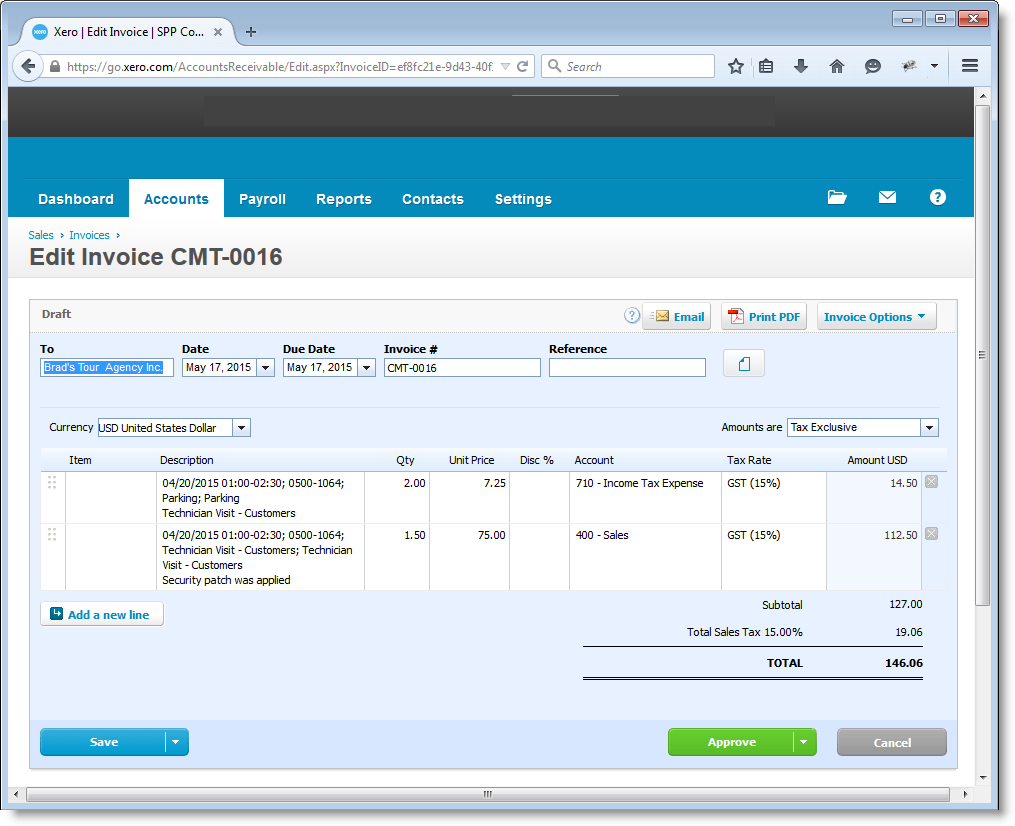Screen dimensions: 1015x826
Task: Open the invoice as Print PDF
Action: (x=763, y=316)
